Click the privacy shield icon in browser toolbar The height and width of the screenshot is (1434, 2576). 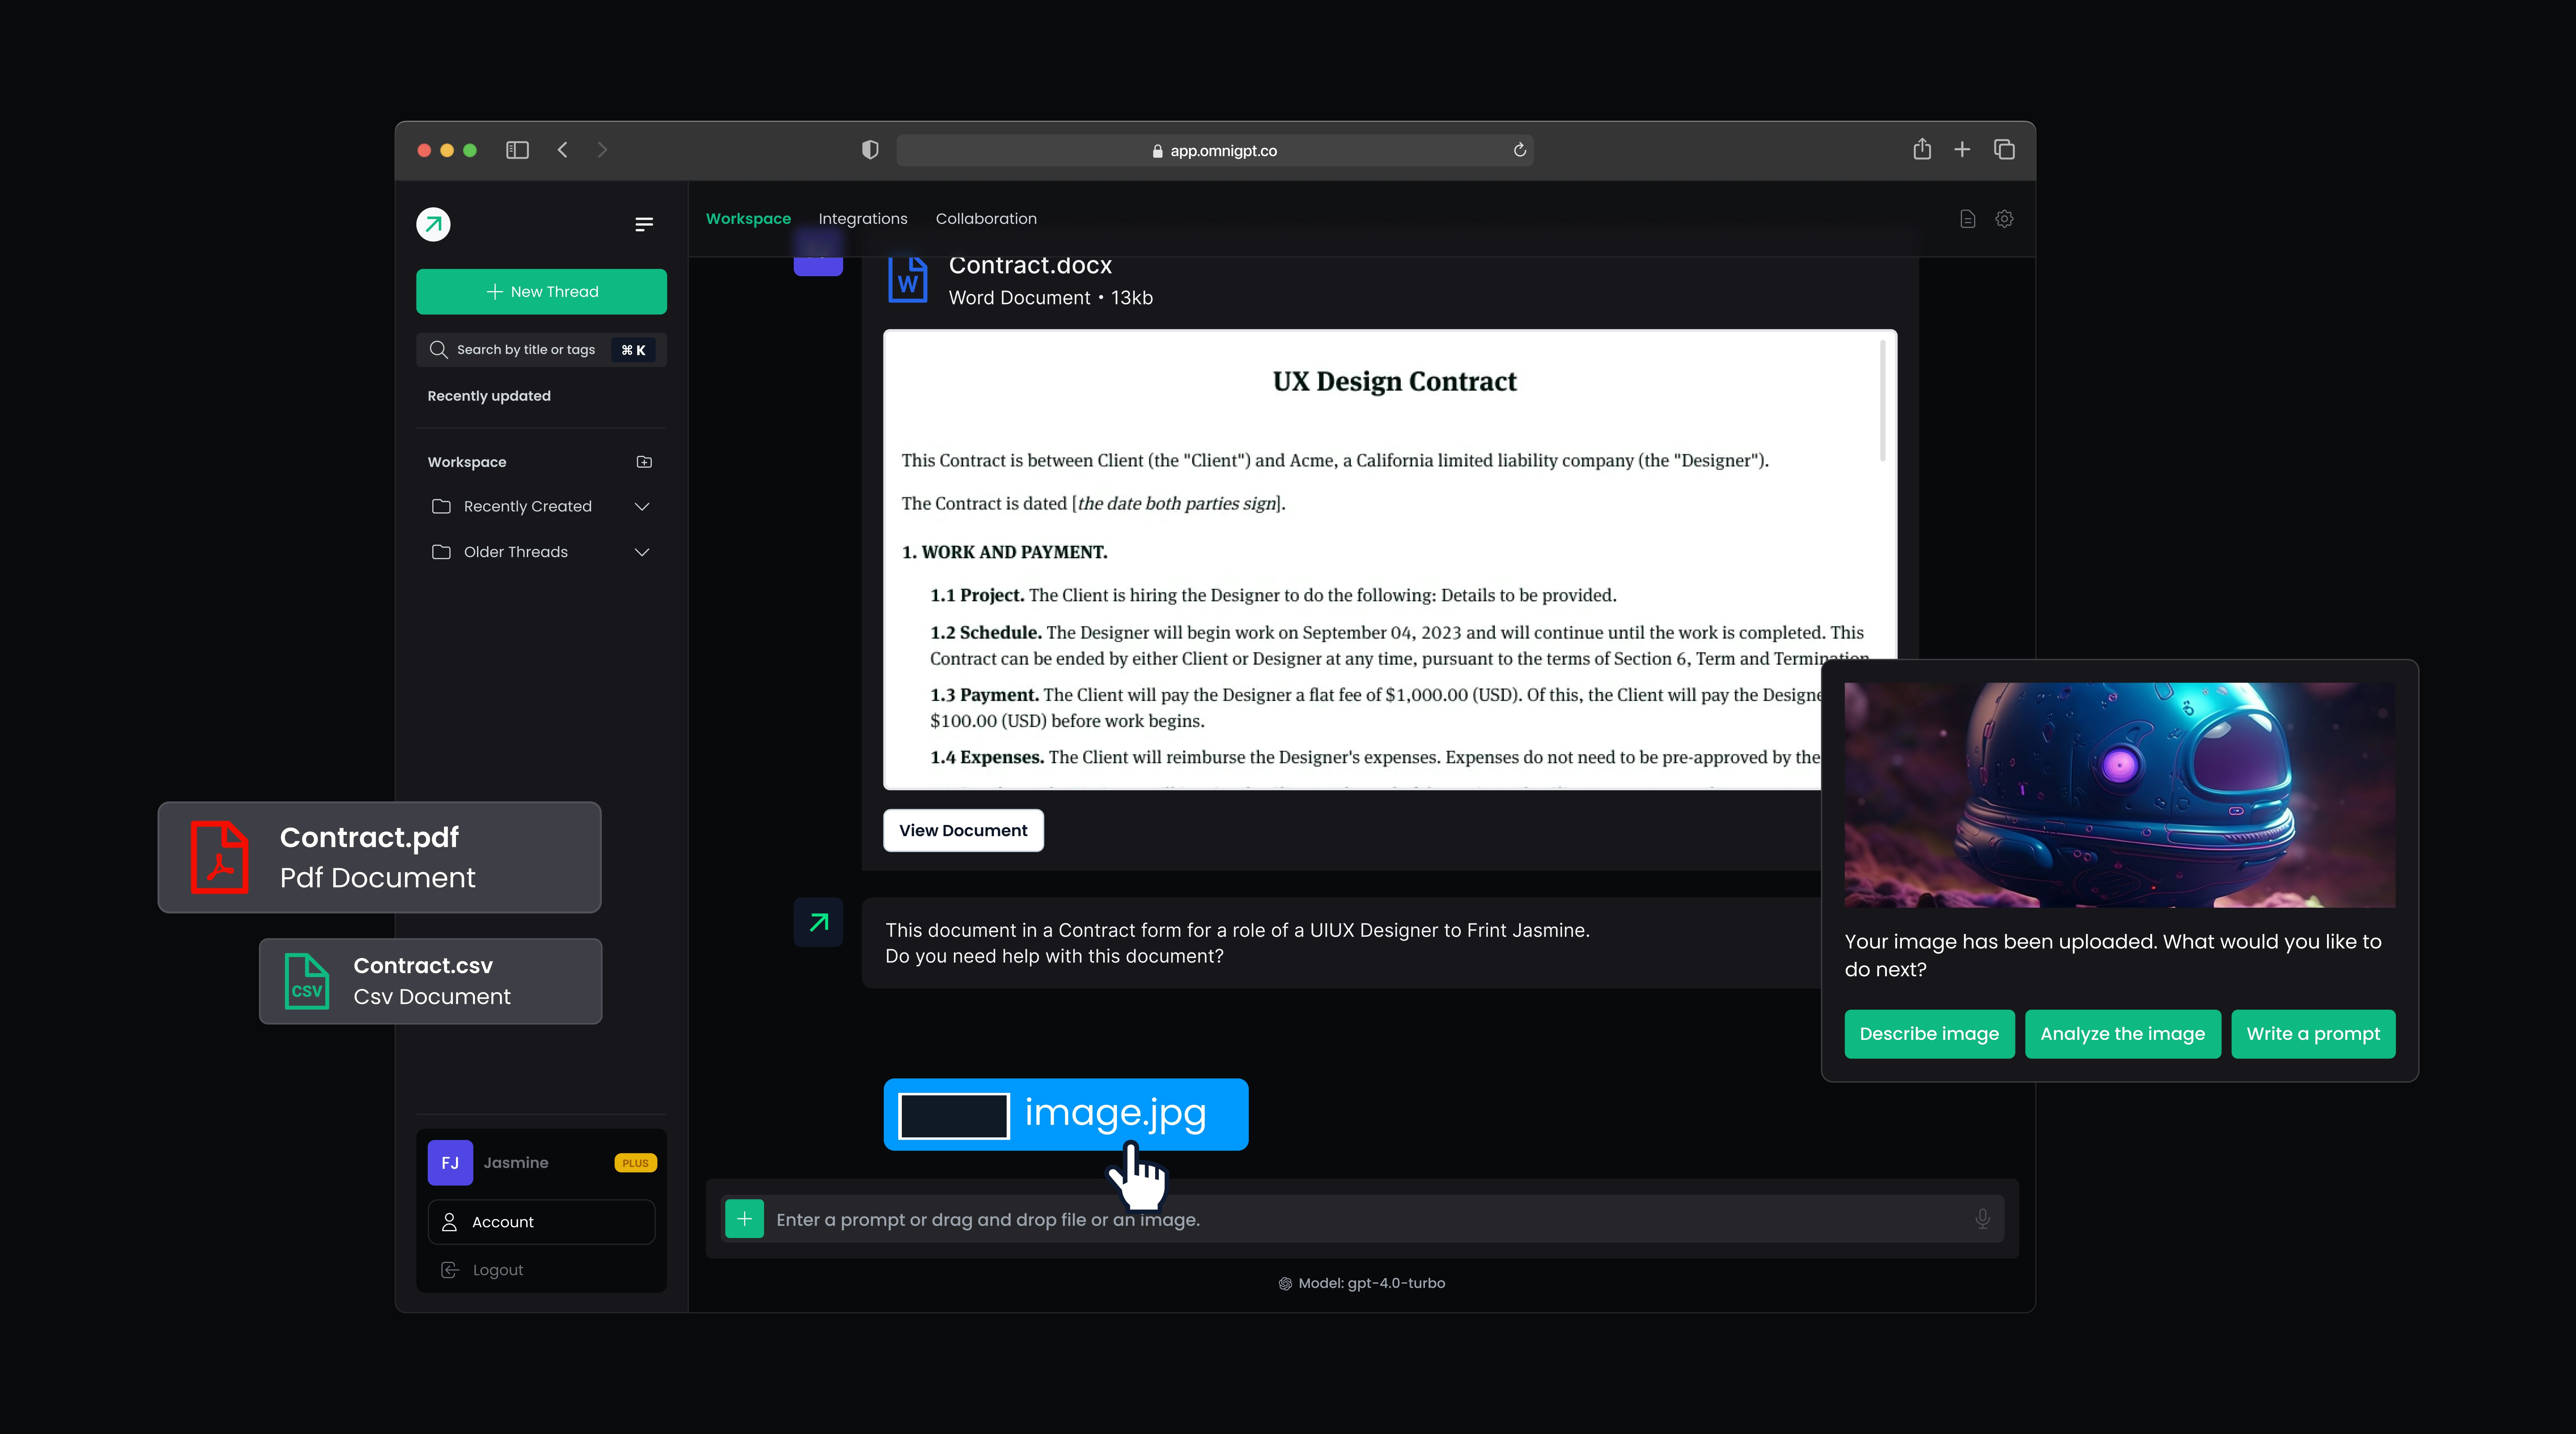(870, 150)
